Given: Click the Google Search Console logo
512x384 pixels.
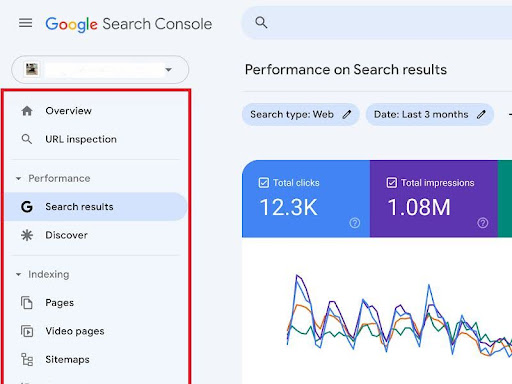Looking at the screenshot, I should [x=129, y=24].
